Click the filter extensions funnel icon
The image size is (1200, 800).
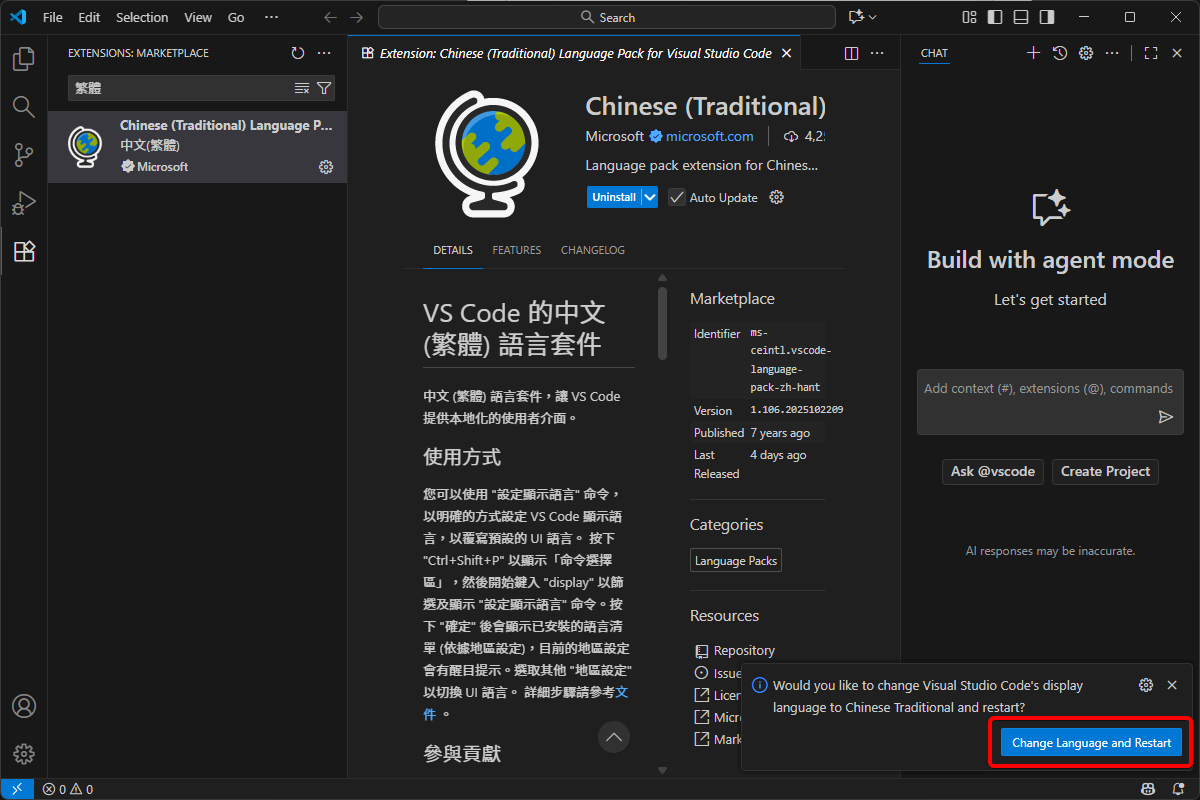pyautogui.click(x=324, y=88)
